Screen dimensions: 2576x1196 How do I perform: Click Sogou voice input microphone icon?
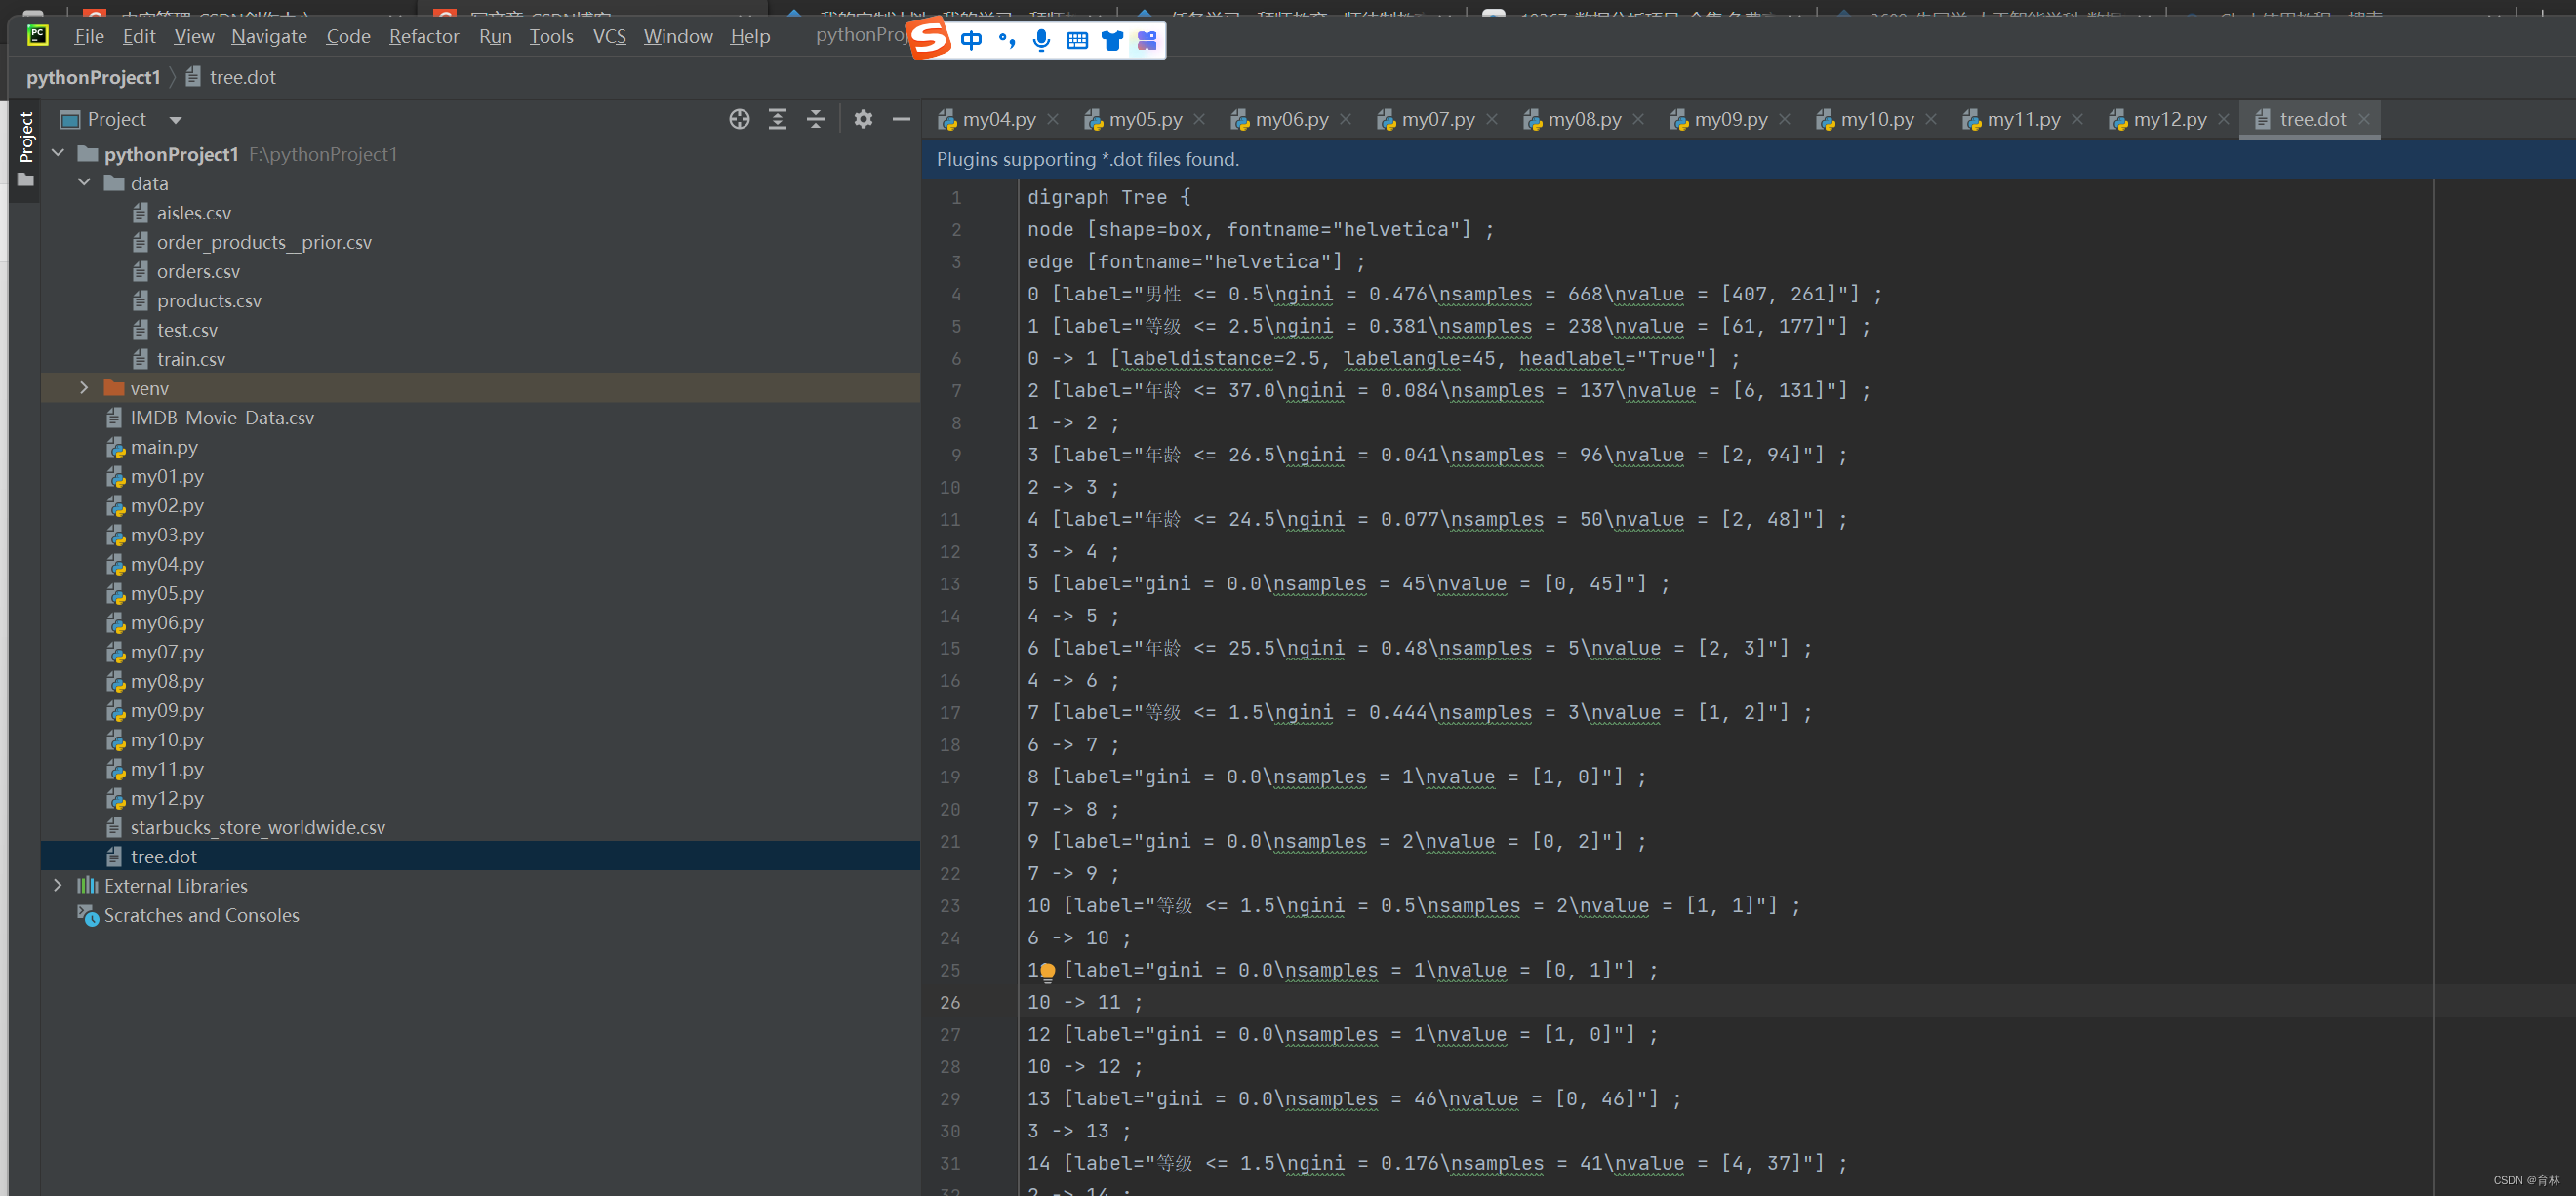(1042, 40)
